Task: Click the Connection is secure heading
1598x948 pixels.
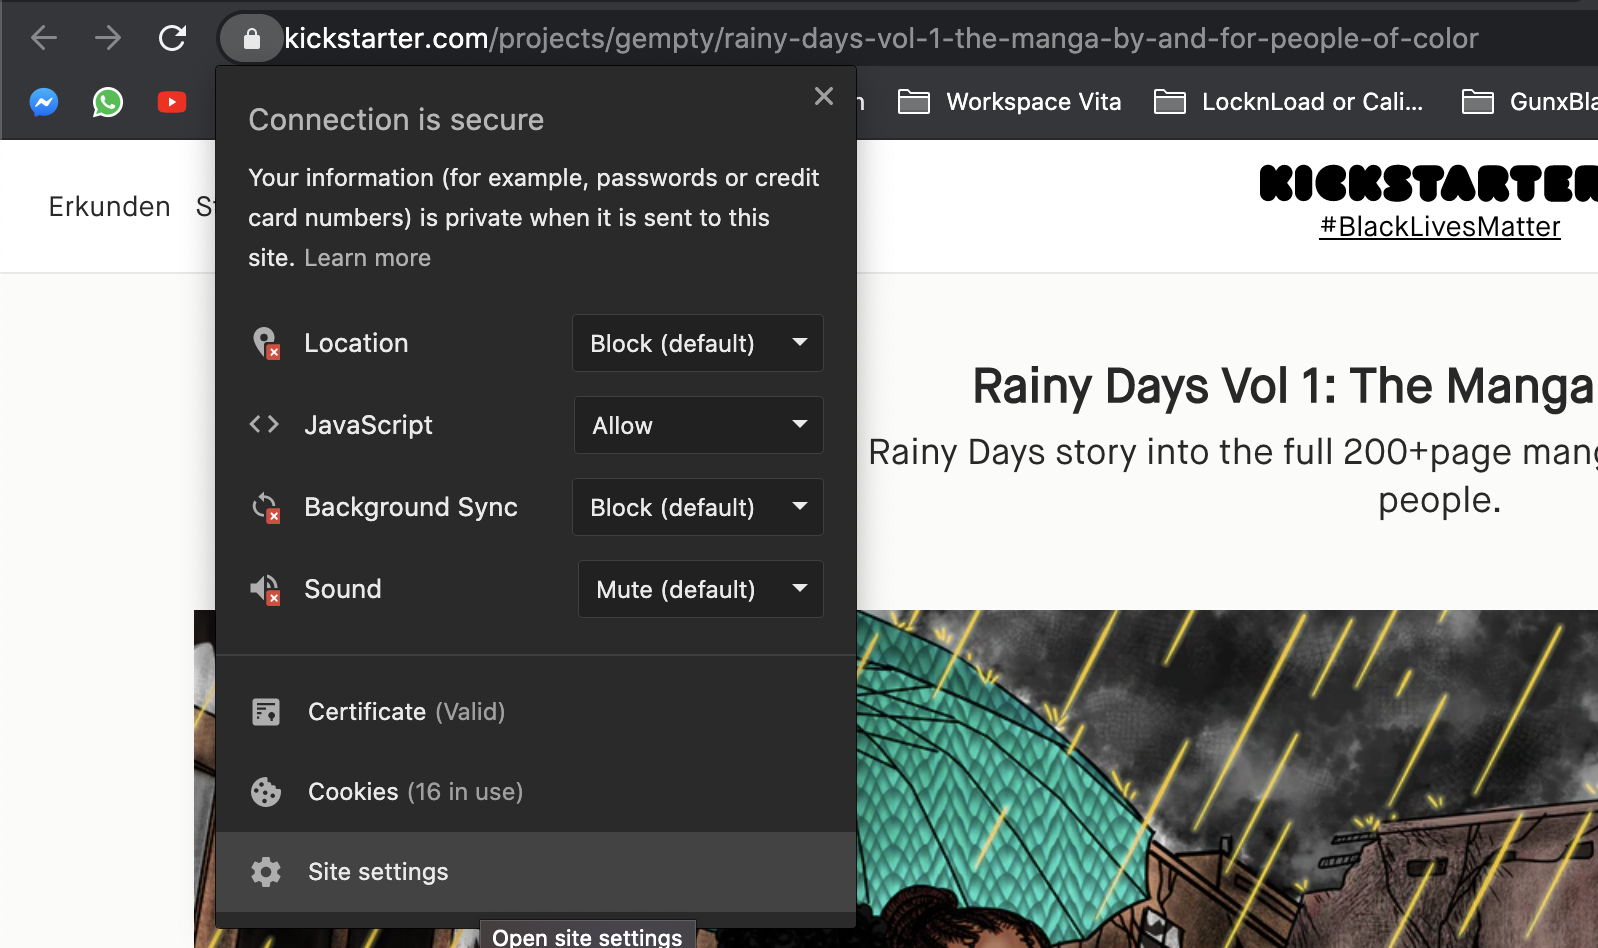Action: 396,120
